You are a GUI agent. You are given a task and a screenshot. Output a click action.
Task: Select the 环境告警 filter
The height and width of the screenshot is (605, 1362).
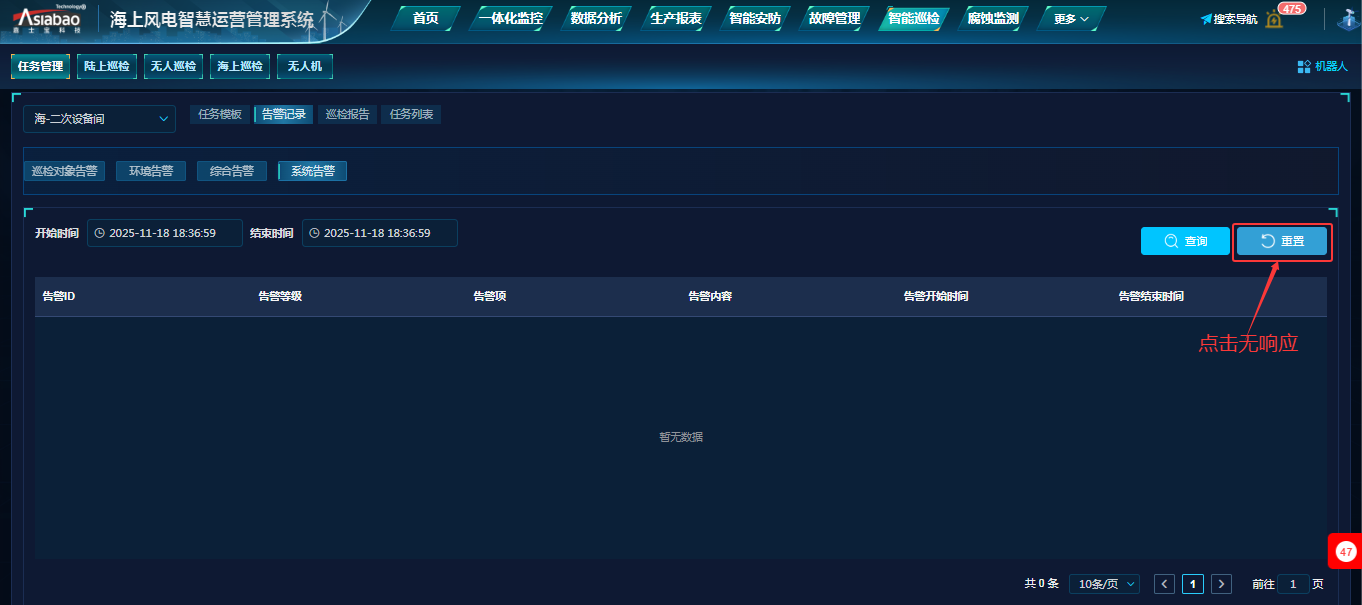click(151, 171)
